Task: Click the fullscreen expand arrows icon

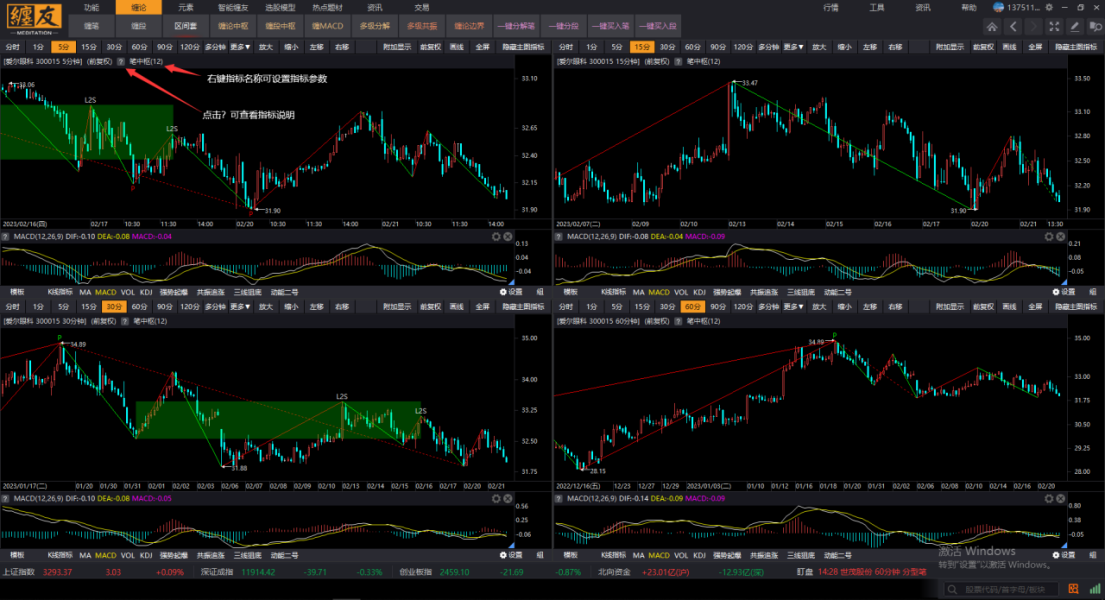Action: pyautogui.click(x=1055, y=26)
